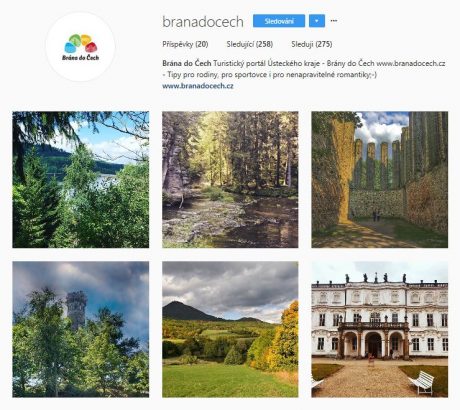The image size is (460, 410).
Task: Open the www.branadocech.cz website link
Action: click(198, 86)
